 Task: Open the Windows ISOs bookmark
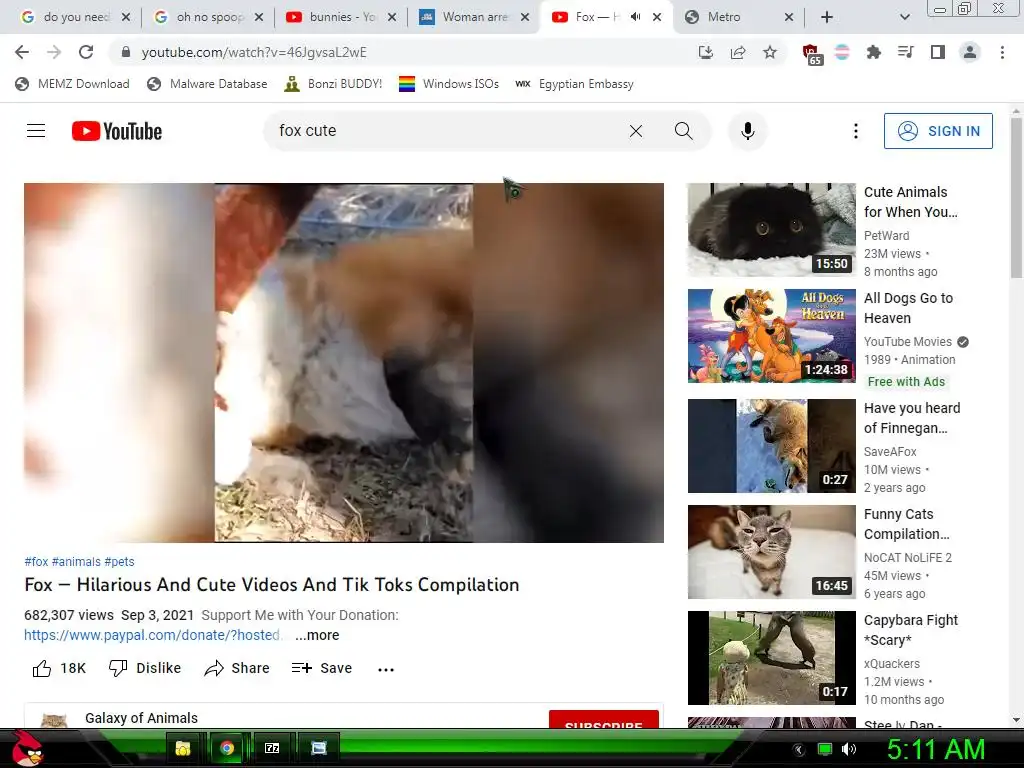coord(449,84)
